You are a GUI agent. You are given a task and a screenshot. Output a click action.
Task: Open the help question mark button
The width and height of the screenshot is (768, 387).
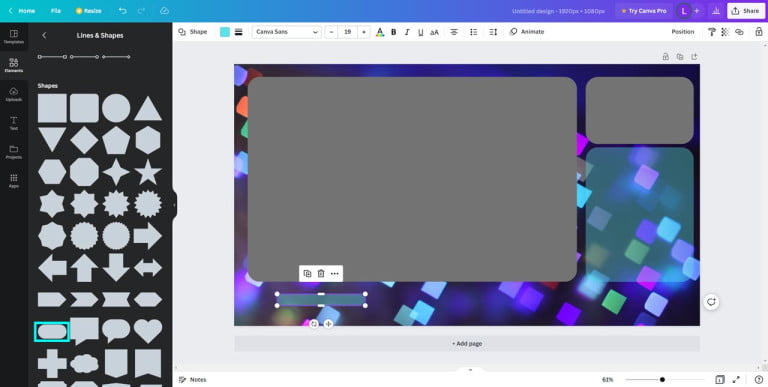[759, 380]
